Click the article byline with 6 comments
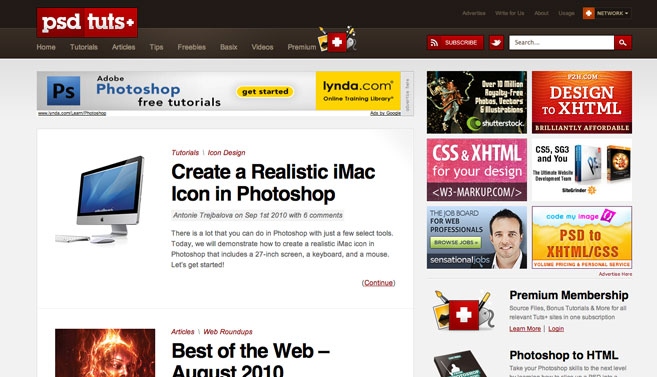Viewport: 657px width, 377px height. pos(258,215)
